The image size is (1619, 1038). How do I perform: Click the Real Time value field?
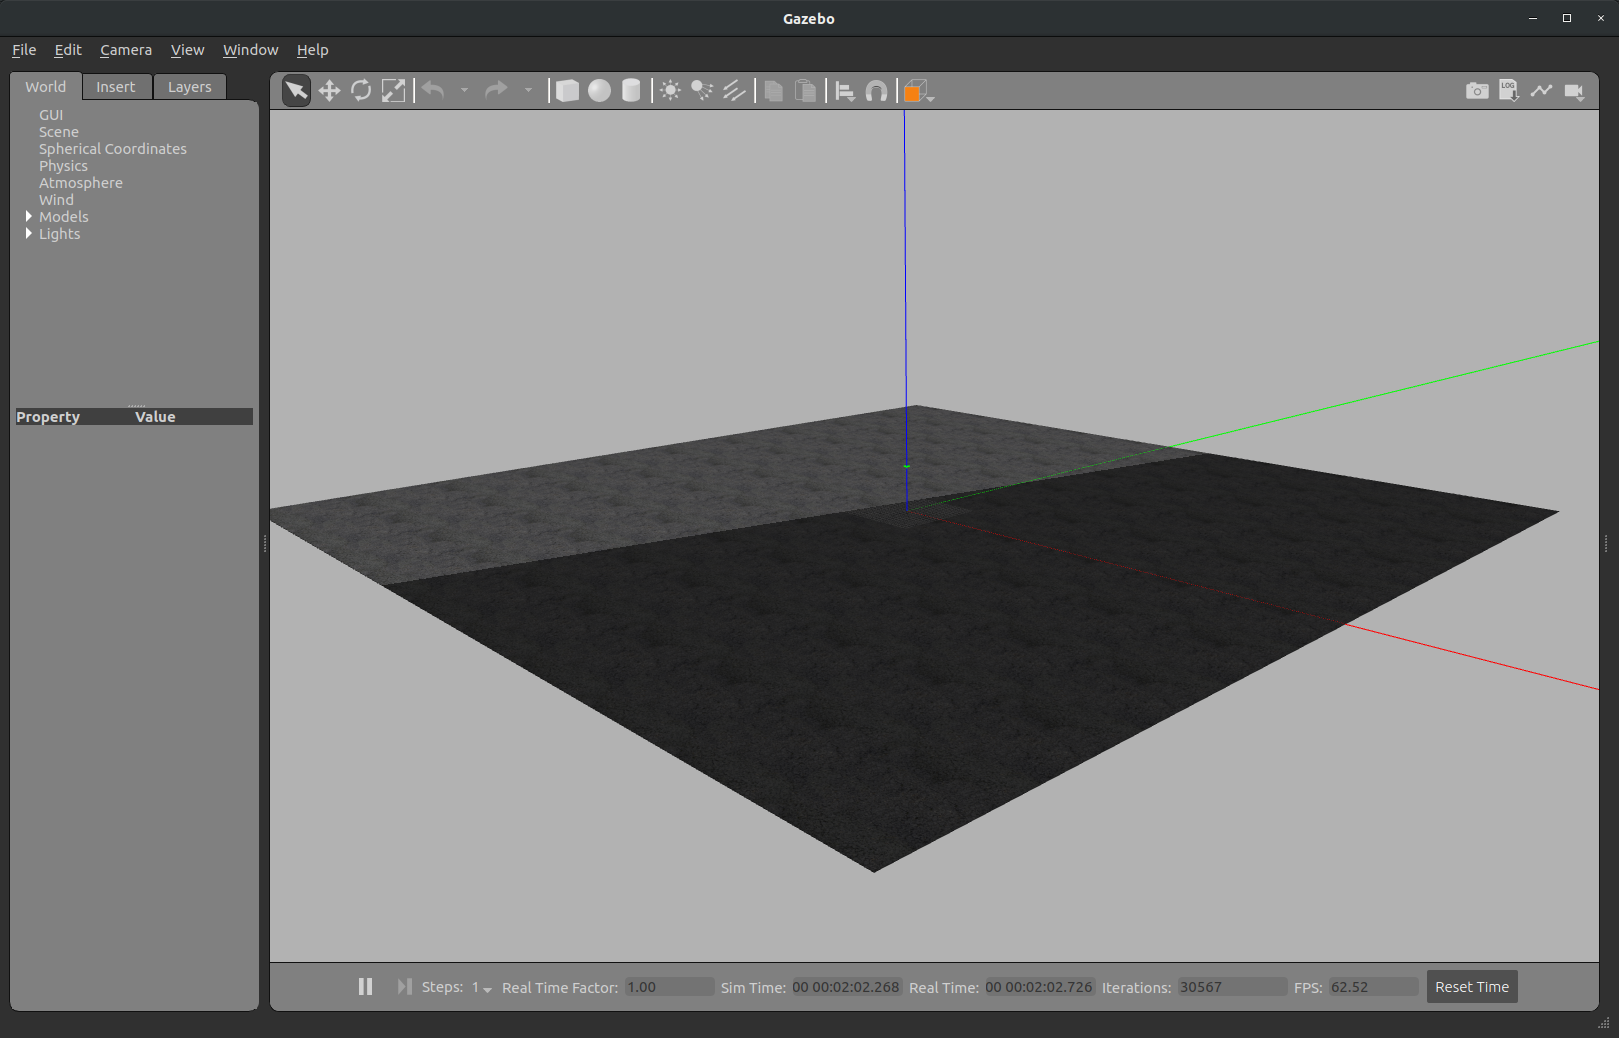pos(1039,987)
